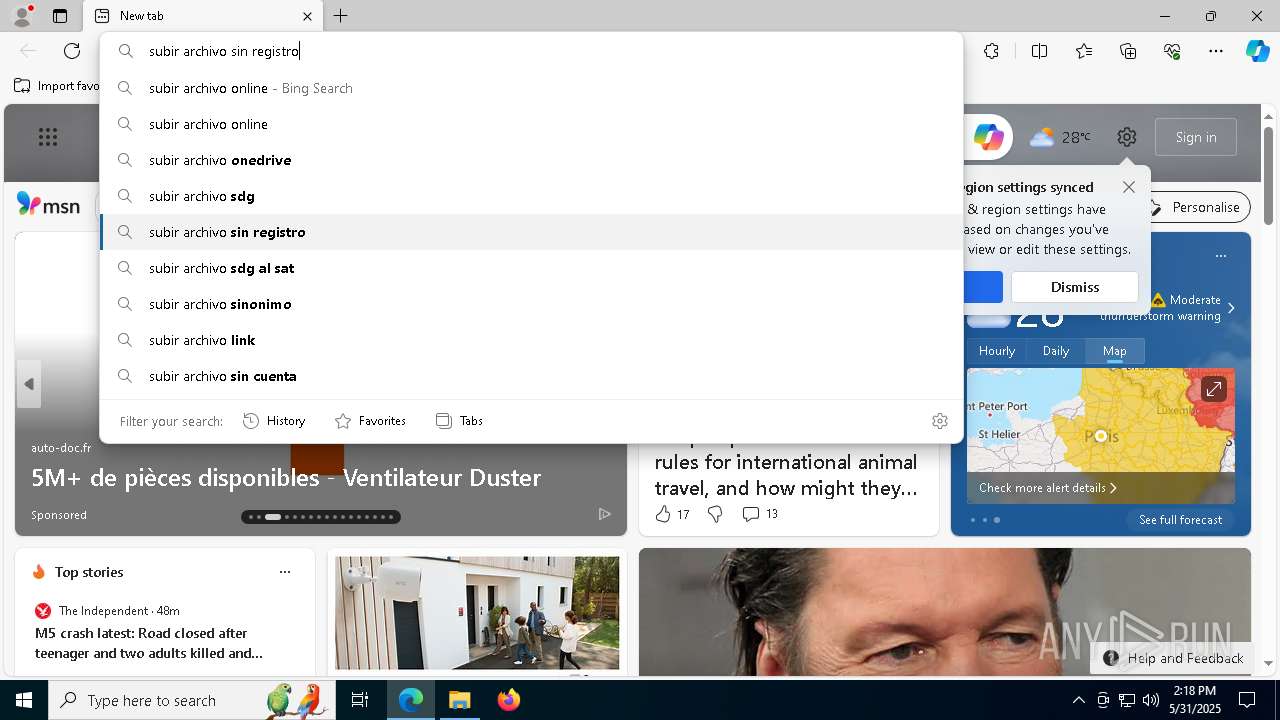
Task: Select suggestion 'subir archivo onedrive'
Action: tap(531, 160)
